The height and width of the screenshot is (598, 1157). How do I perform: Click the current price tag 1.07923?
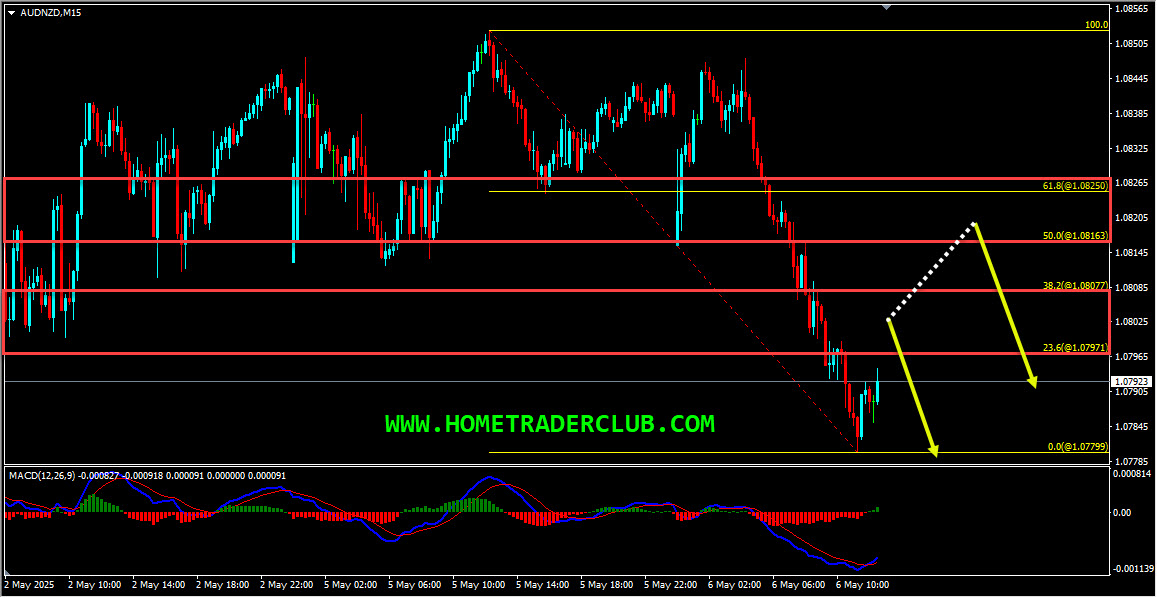(x=1132, y=382)
